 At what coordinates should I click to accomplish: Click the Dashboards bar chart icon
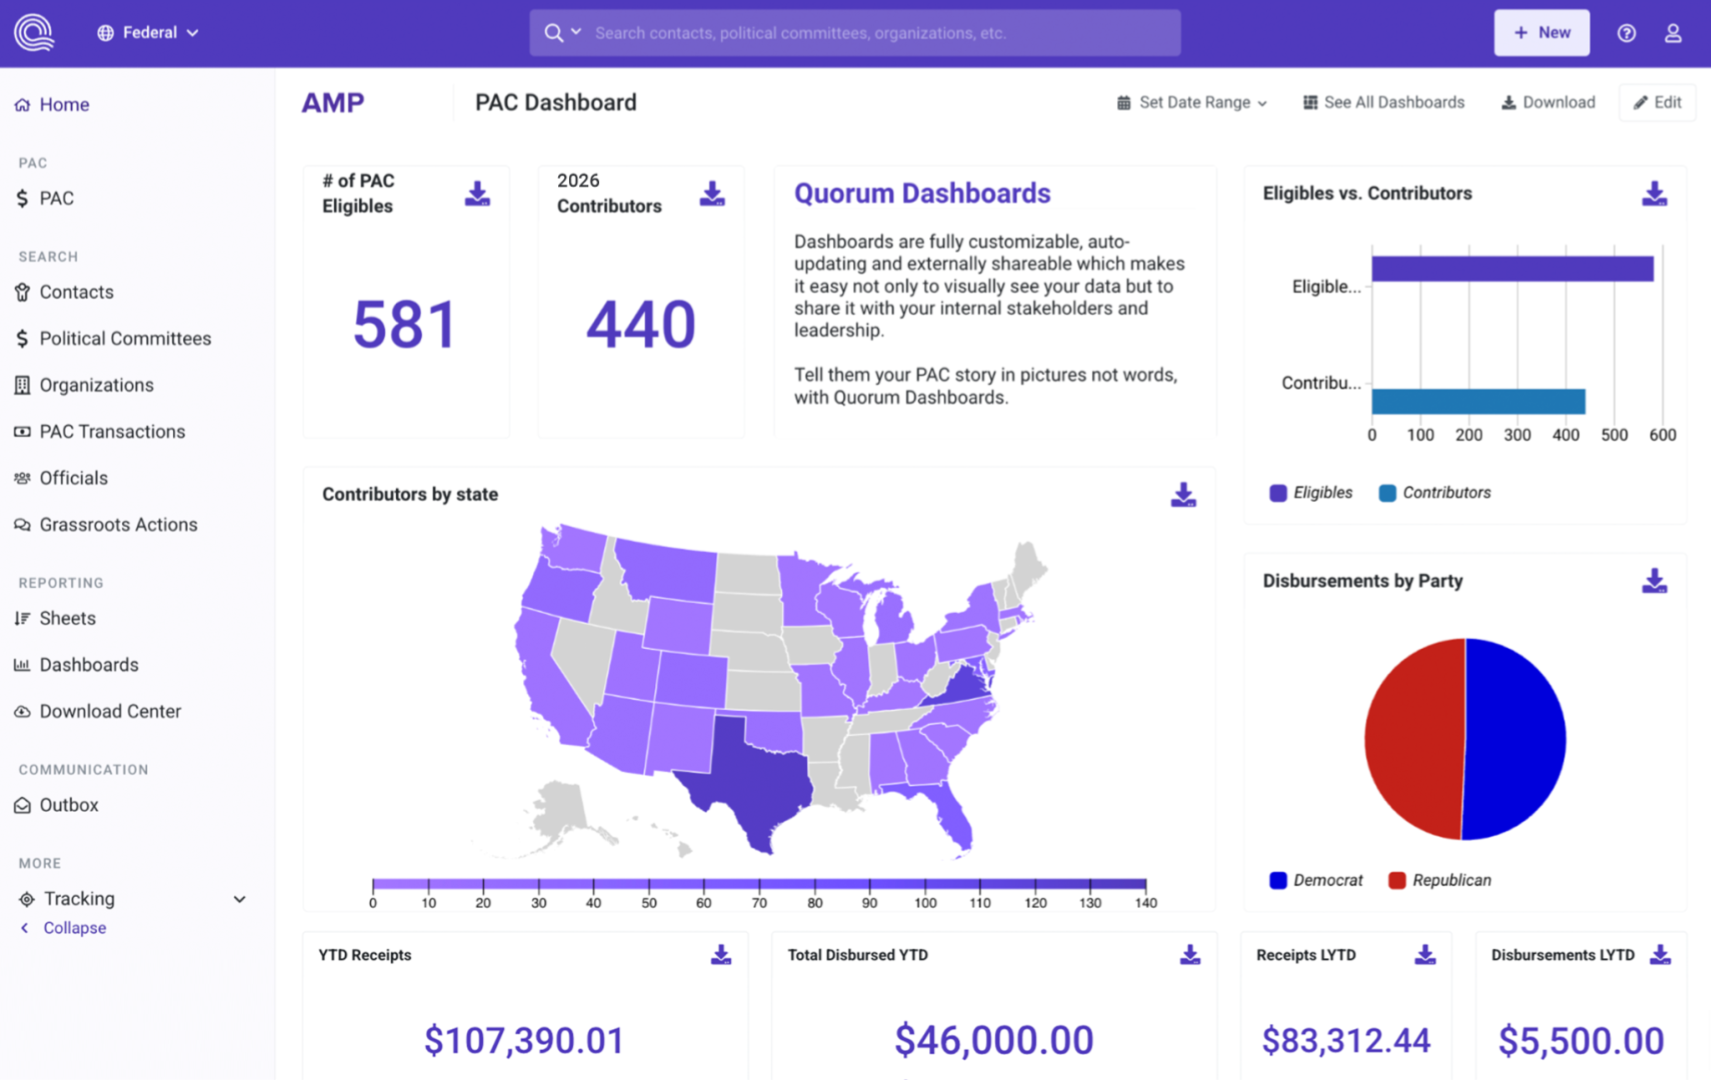click(x=22, y=665)
